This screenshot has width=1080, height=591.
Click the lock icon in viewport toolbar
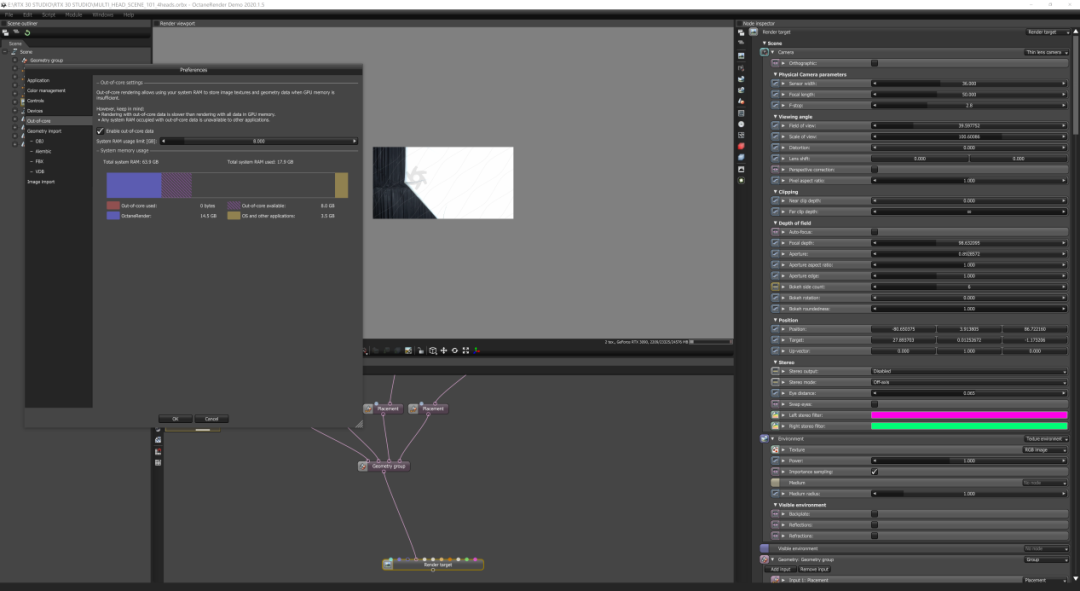pyautogui.click(x=421, y=351)
